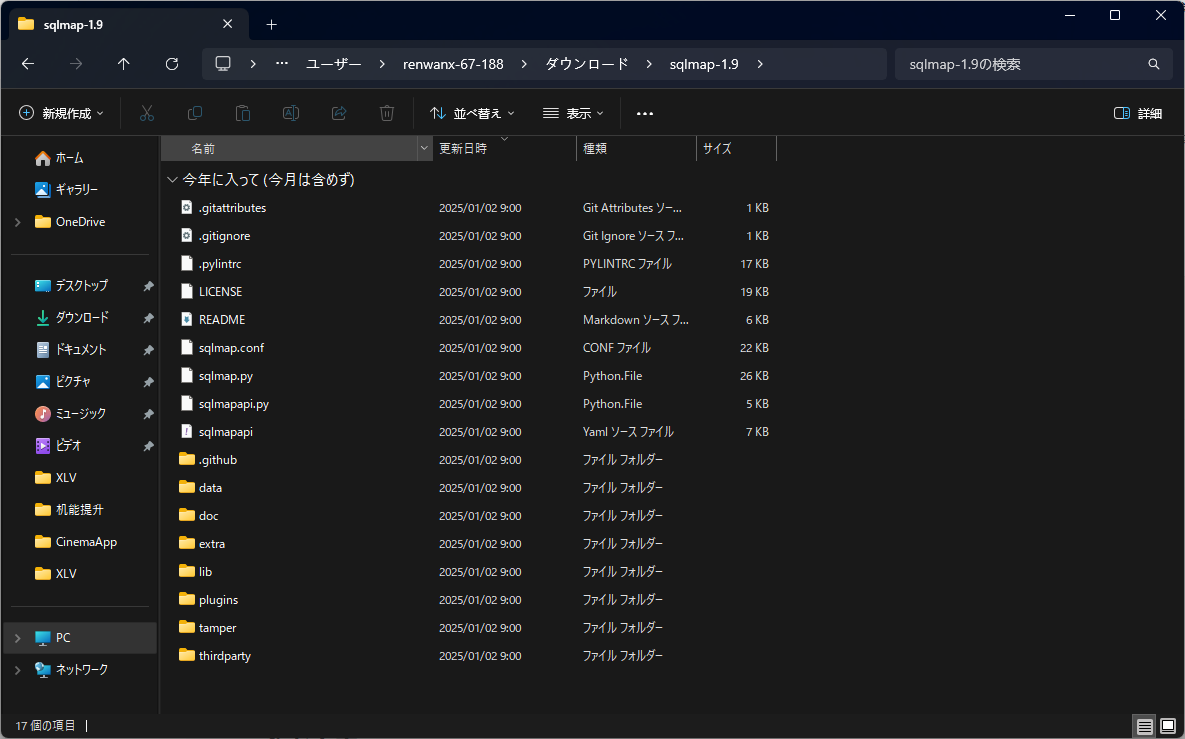This screenshot has width=1185, height=739.
Task: Open the 並べ替え sort dropdown
Action: (x=472, y=114)
